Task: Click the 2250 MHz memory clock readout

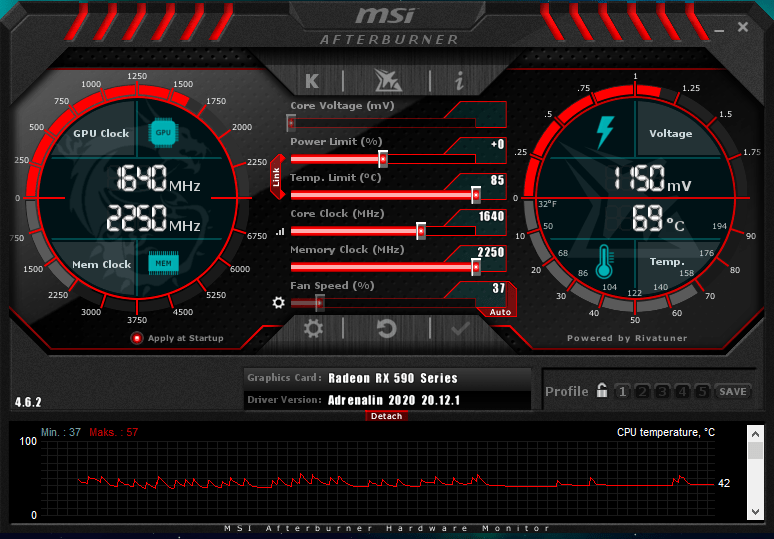Action: click(153, 219)
